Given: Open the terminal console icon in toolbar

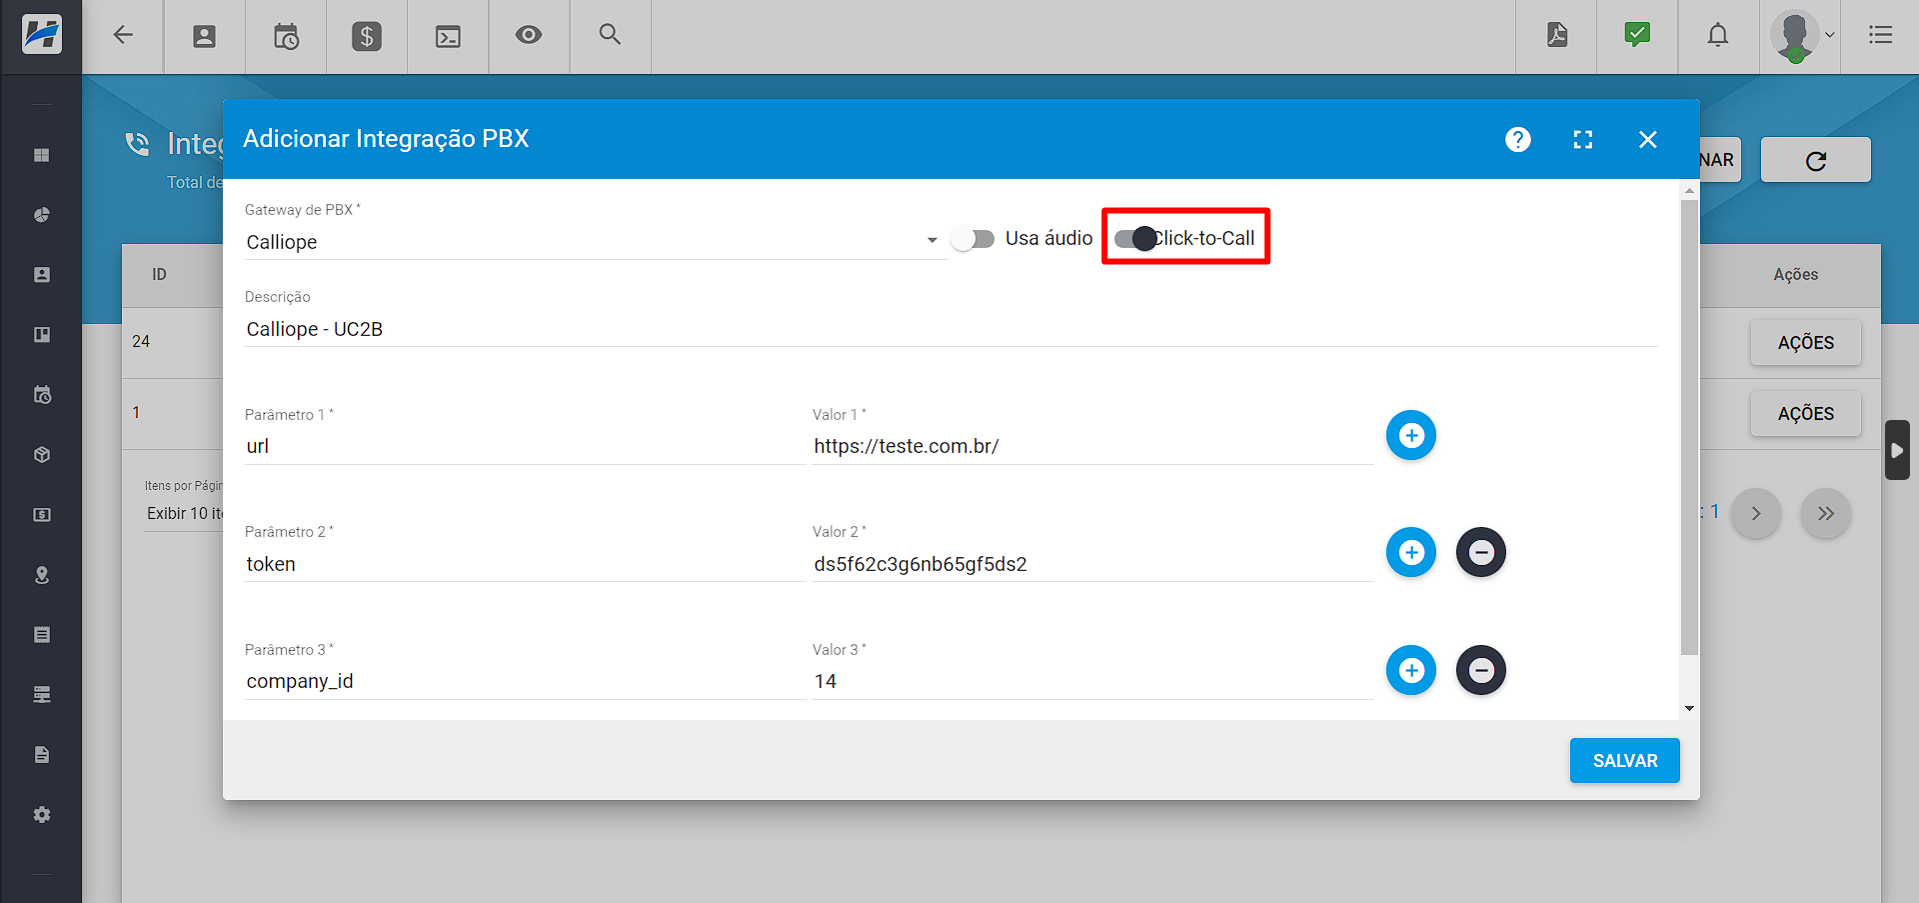Looking at the screenshot, I should tap(447, 36).
